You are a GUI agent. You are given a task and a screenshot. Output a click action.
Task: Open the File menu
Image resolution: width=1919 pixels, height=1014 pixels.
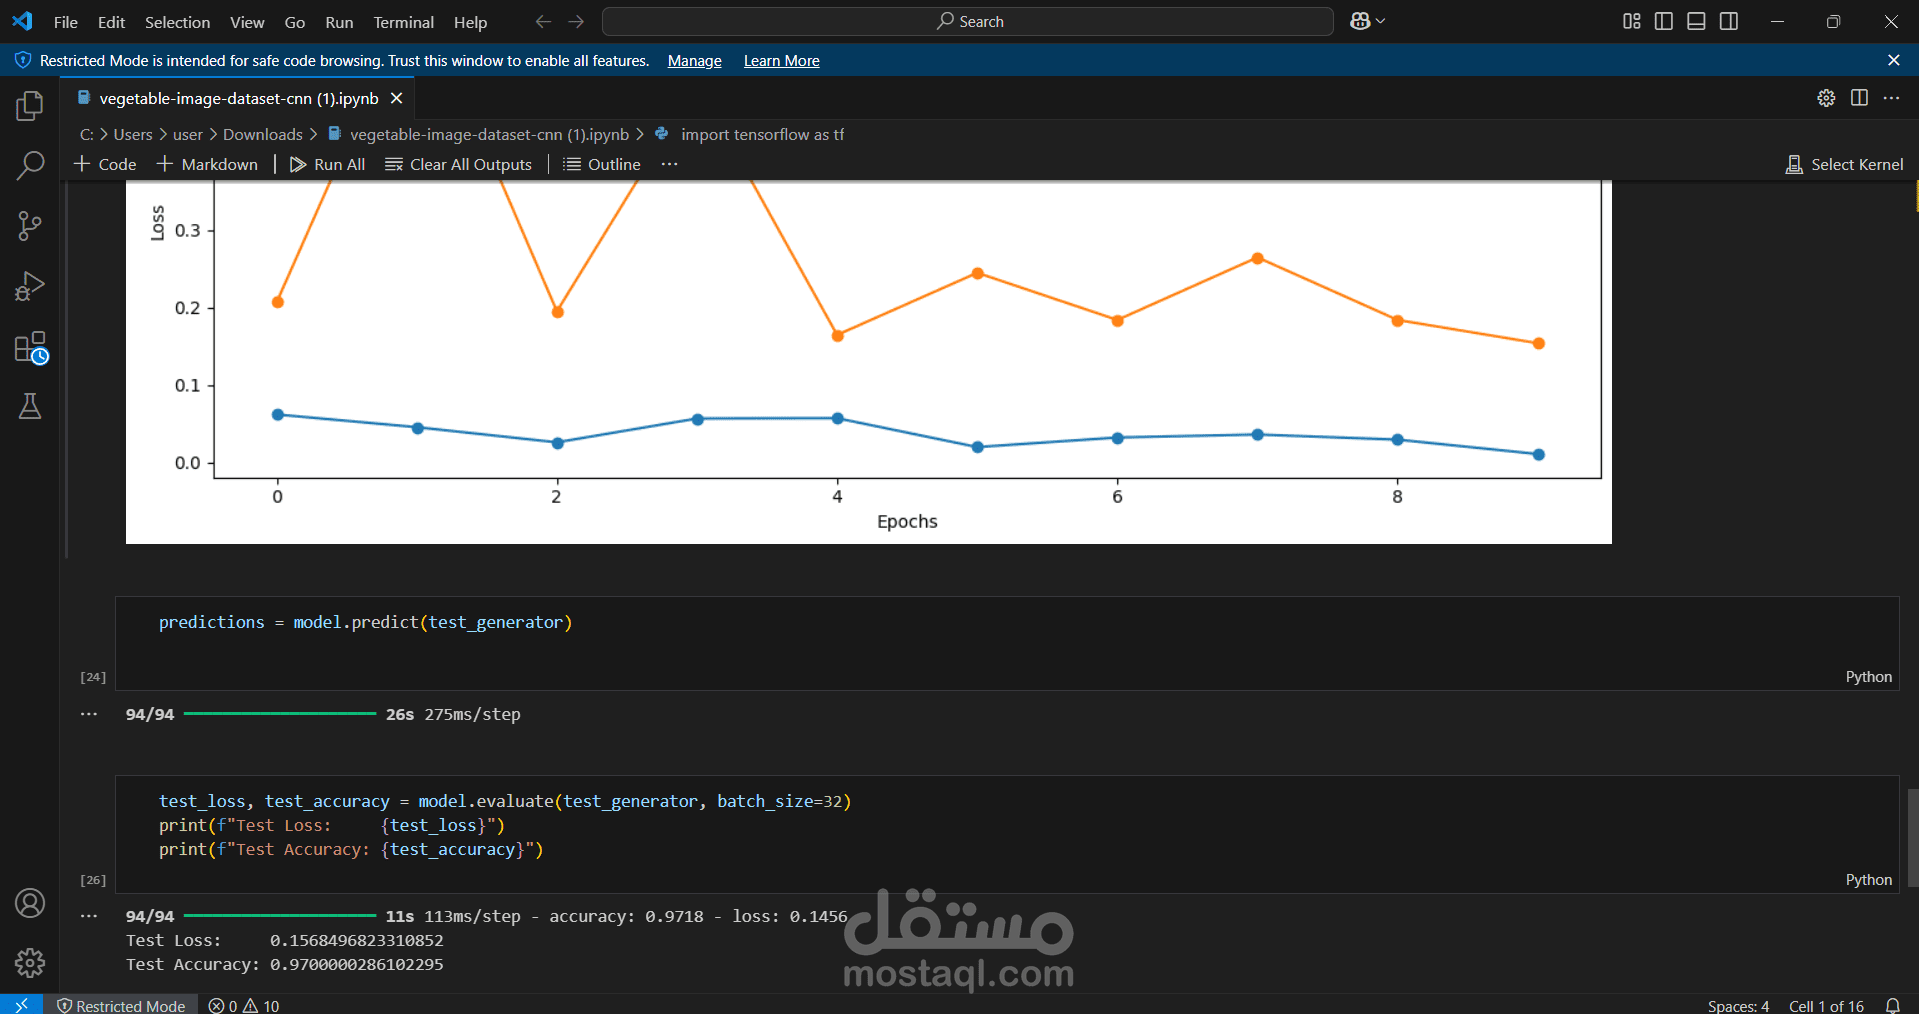click(66, 21)
